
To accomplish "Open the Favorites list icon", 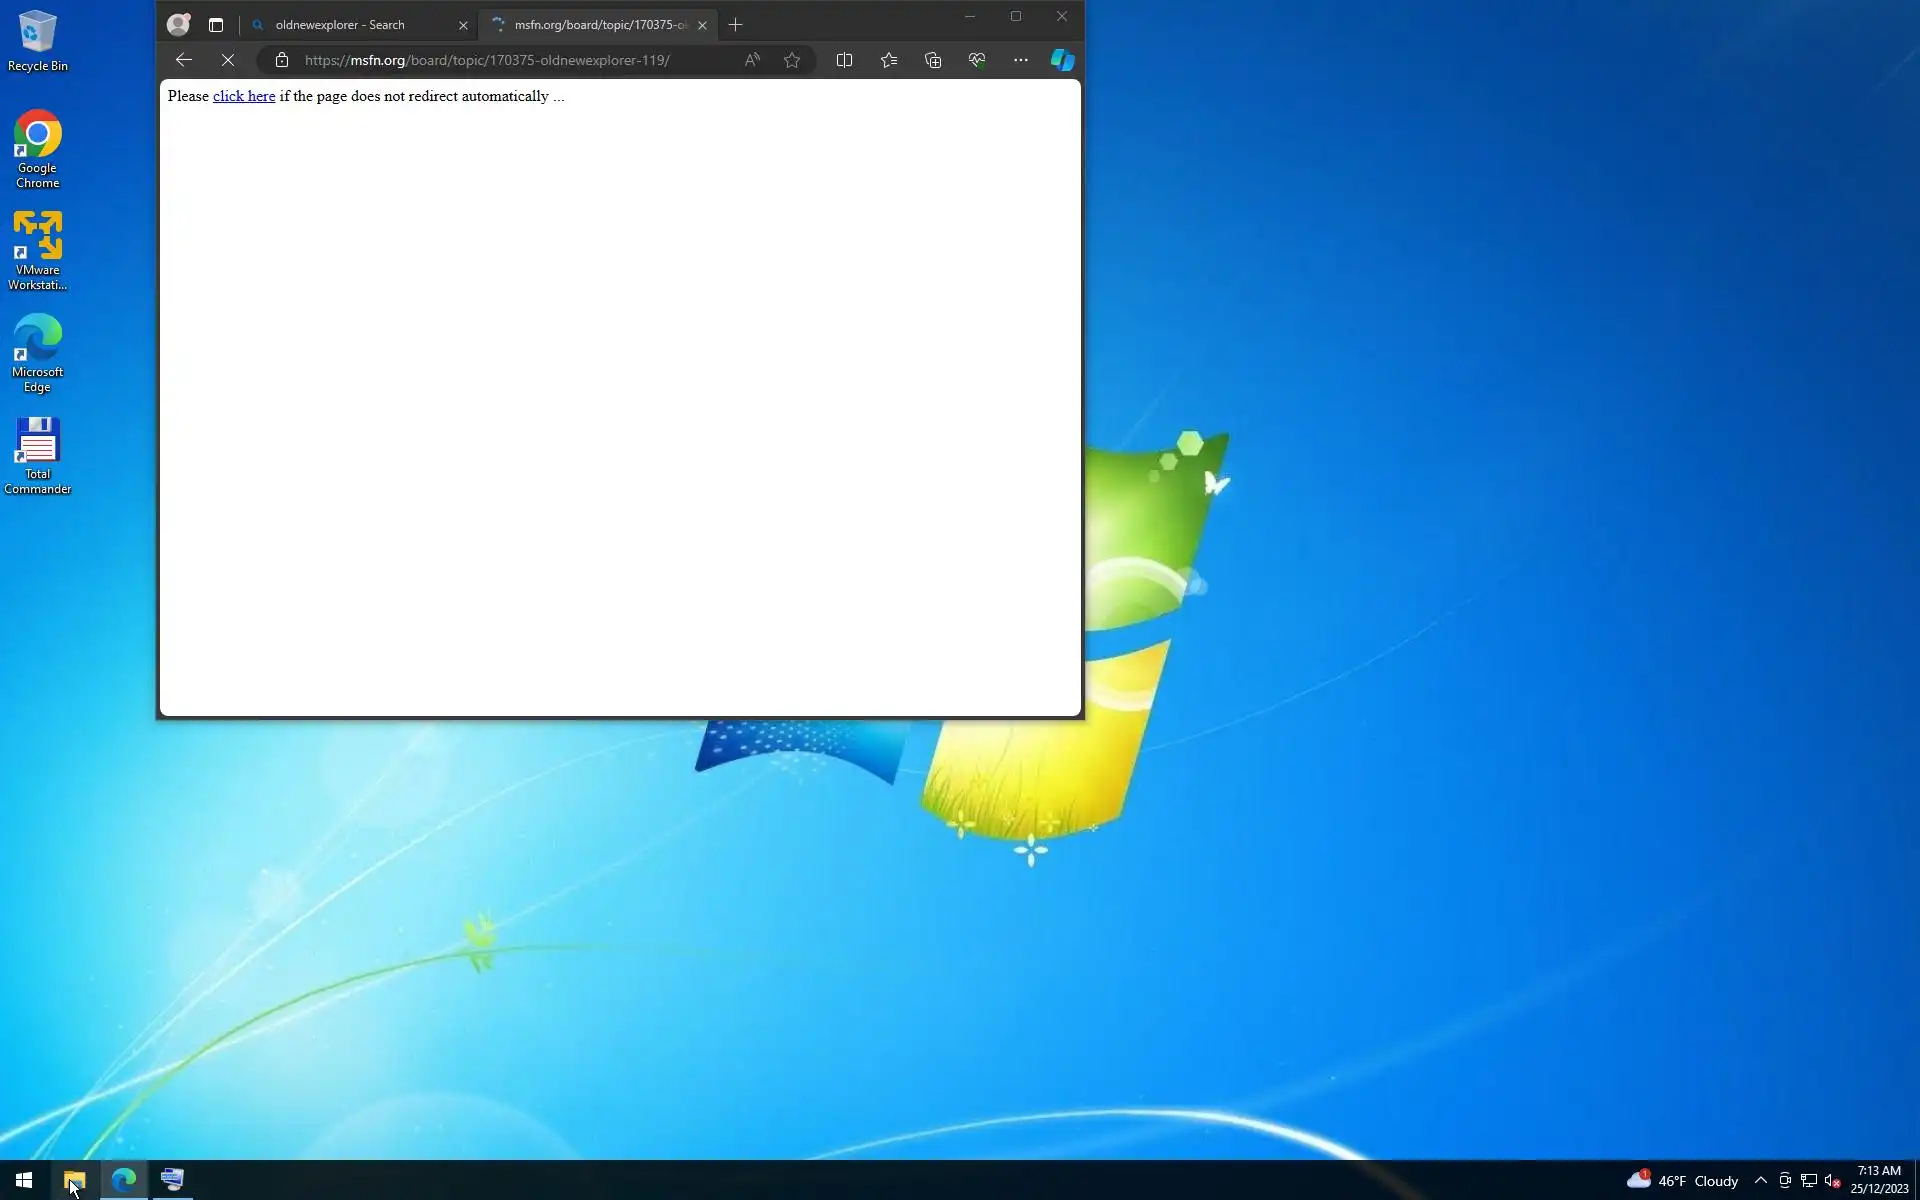I will 889,60.
